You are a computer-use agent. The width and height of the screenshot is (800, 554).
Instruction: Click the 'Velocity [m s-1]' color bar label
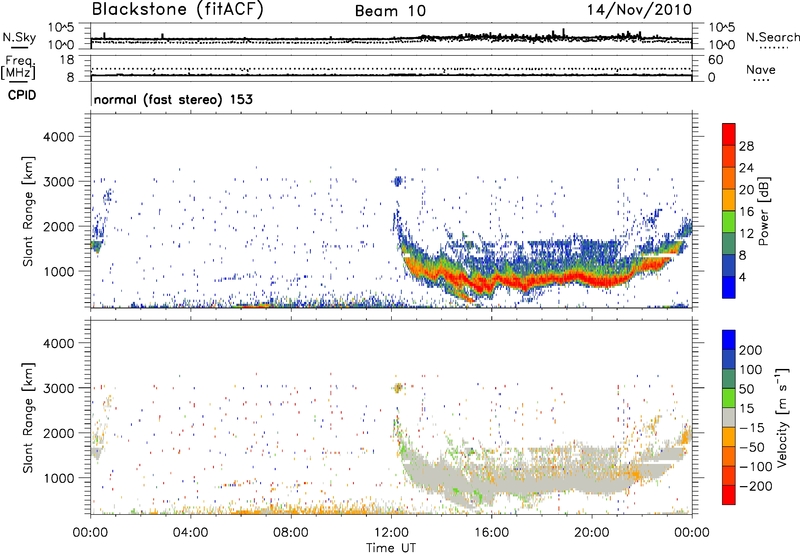782,417
